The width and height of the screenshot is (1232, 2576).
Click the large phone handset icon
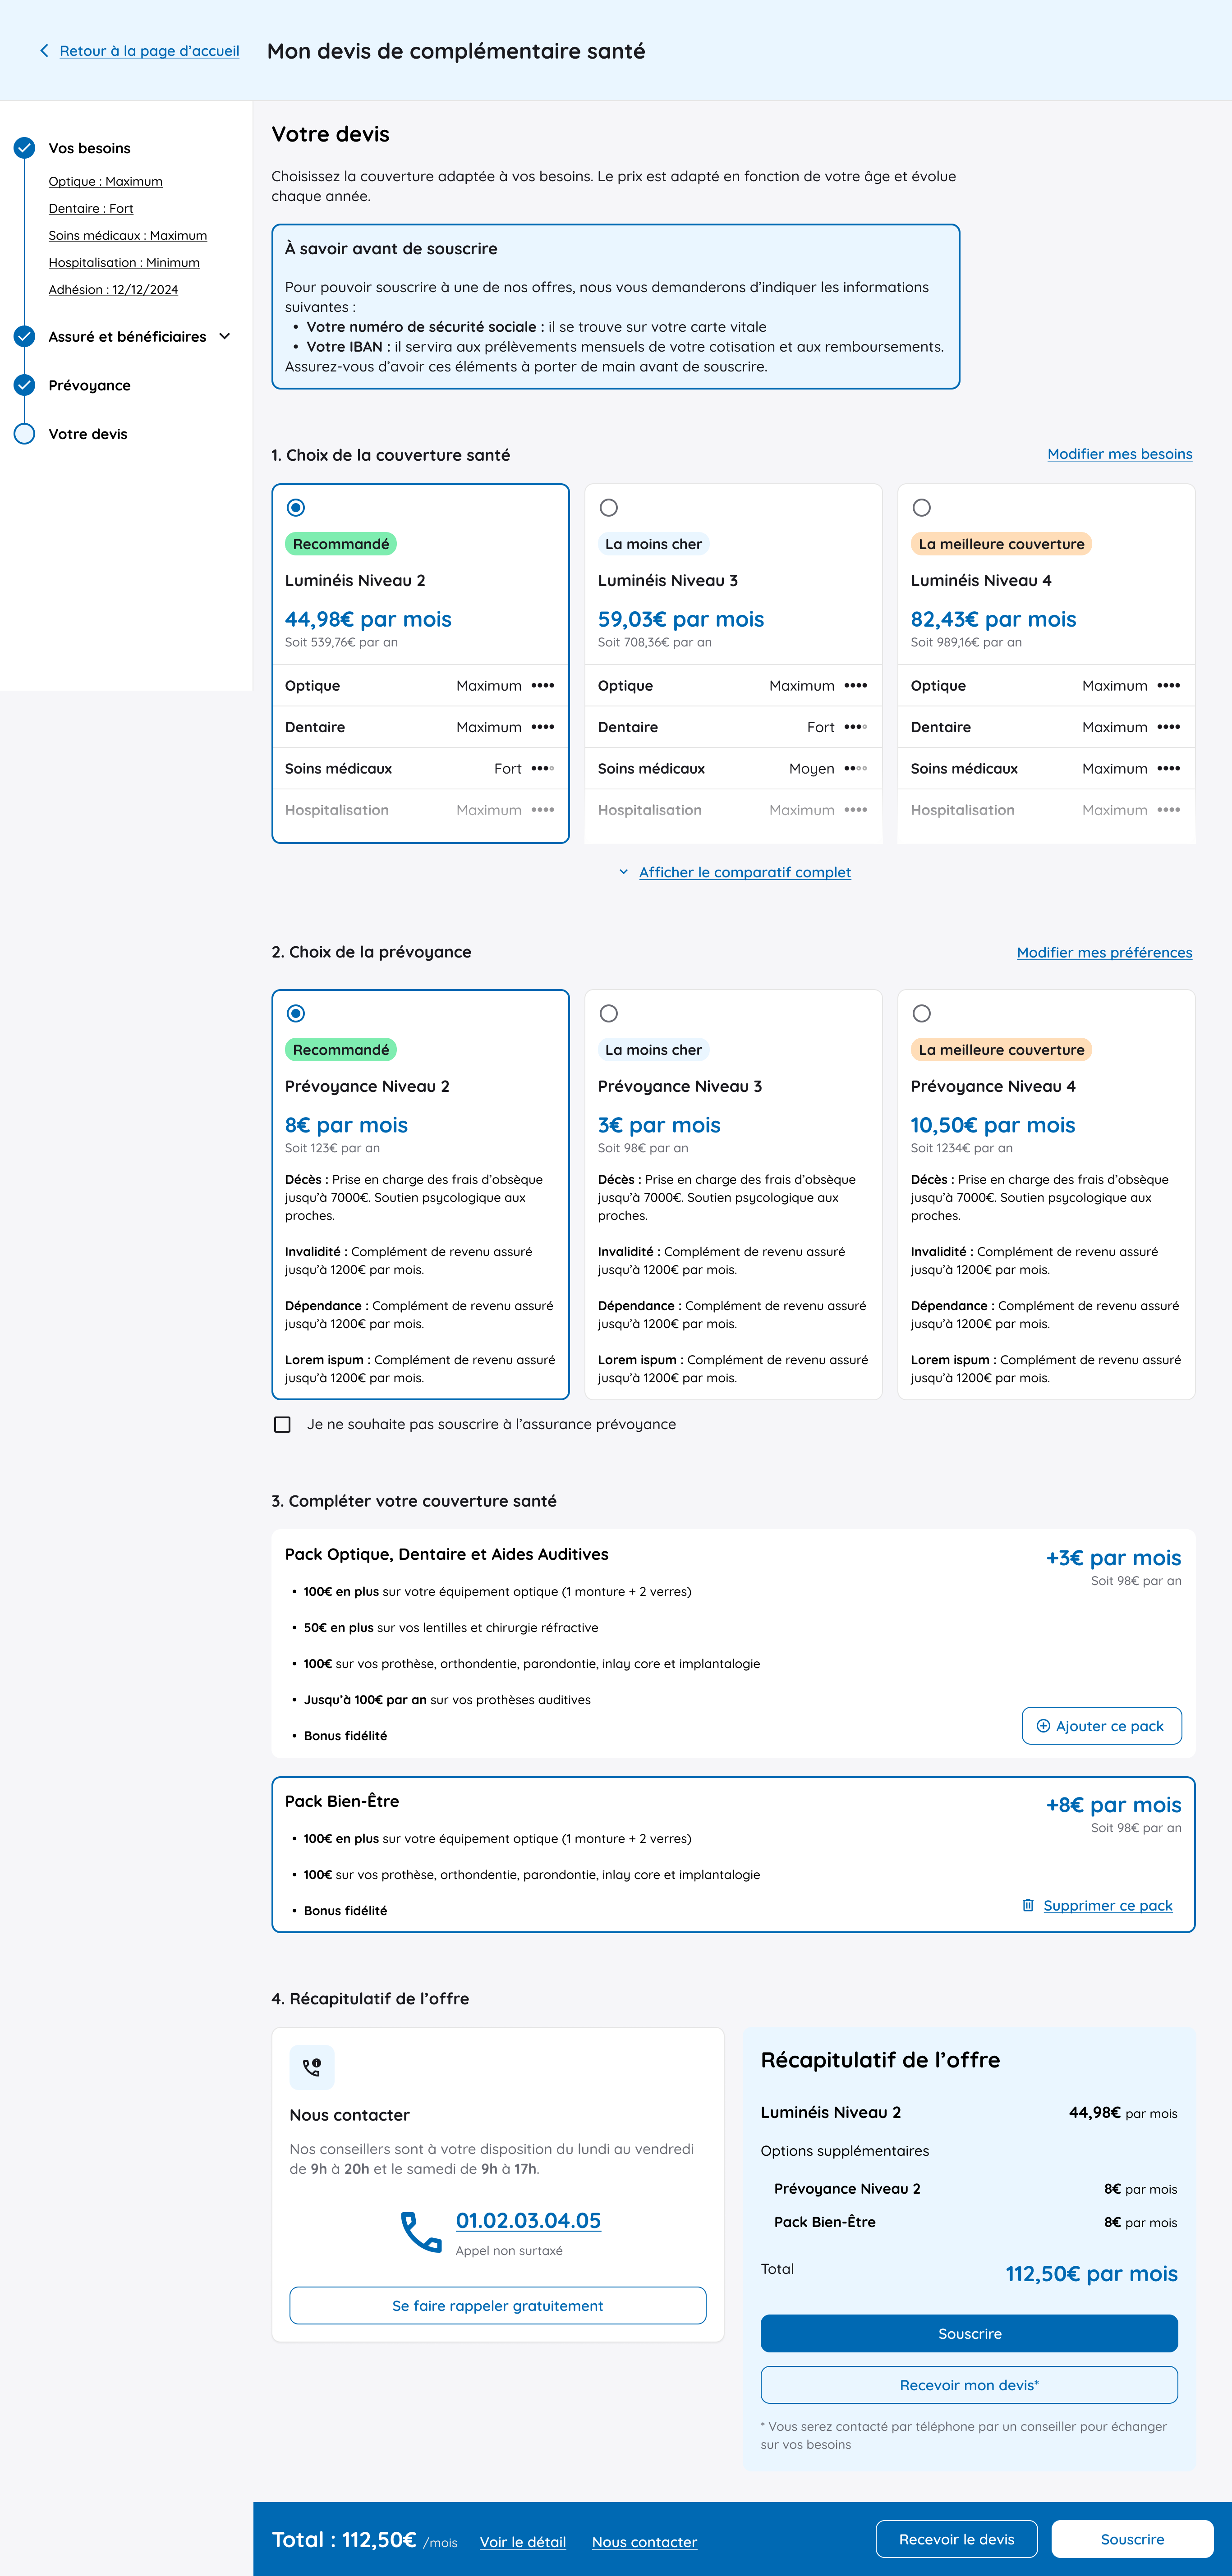click(x=421, y=2232)
